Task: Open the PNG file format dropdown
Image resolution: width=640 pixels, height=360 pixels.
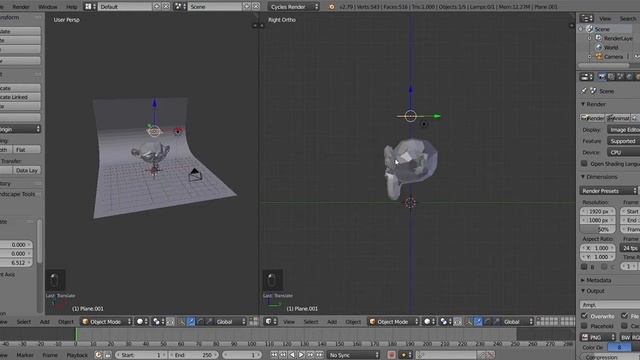Action: click(598, 337)
